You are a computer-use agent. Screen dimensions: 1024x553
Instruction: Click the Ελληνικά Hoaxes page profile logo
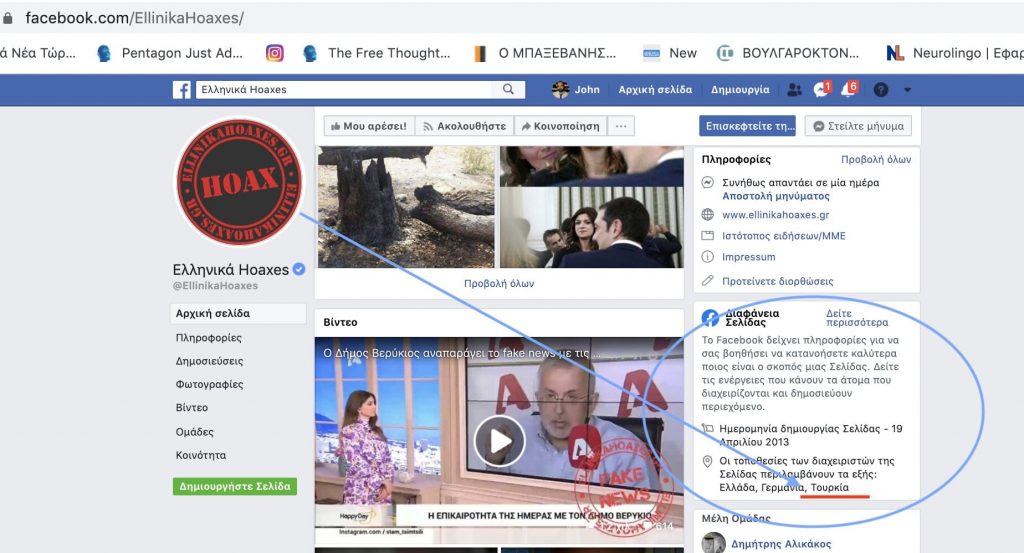[x=238, y=182]
